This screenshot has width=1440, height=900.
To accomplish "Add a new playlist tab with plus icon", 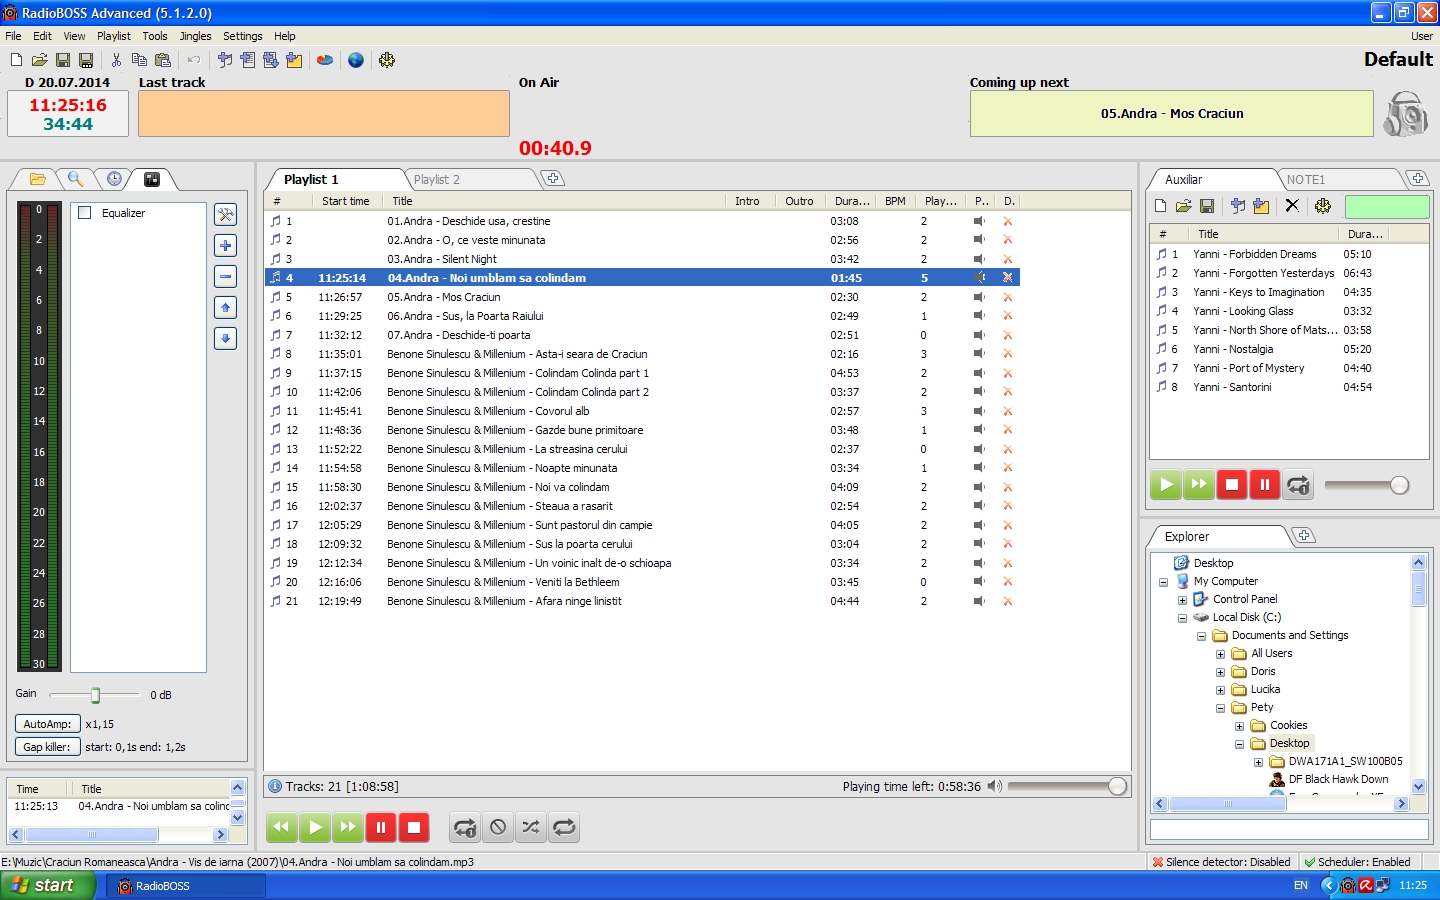I will (553, 179).
